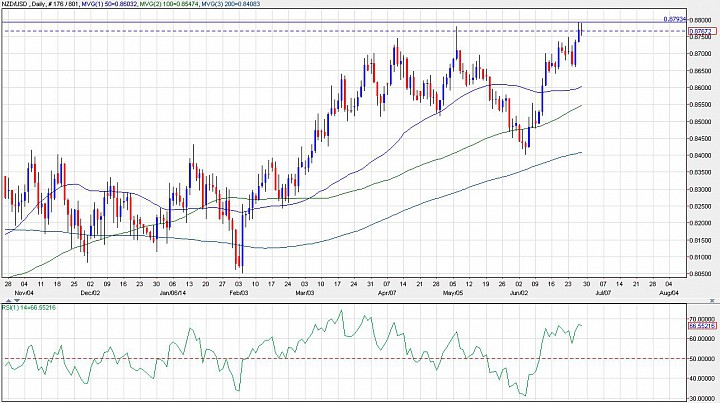The height and width of the screenshot is (403, 720).
Task: Click the Aug/04 date label
Action: click(669, 292)
